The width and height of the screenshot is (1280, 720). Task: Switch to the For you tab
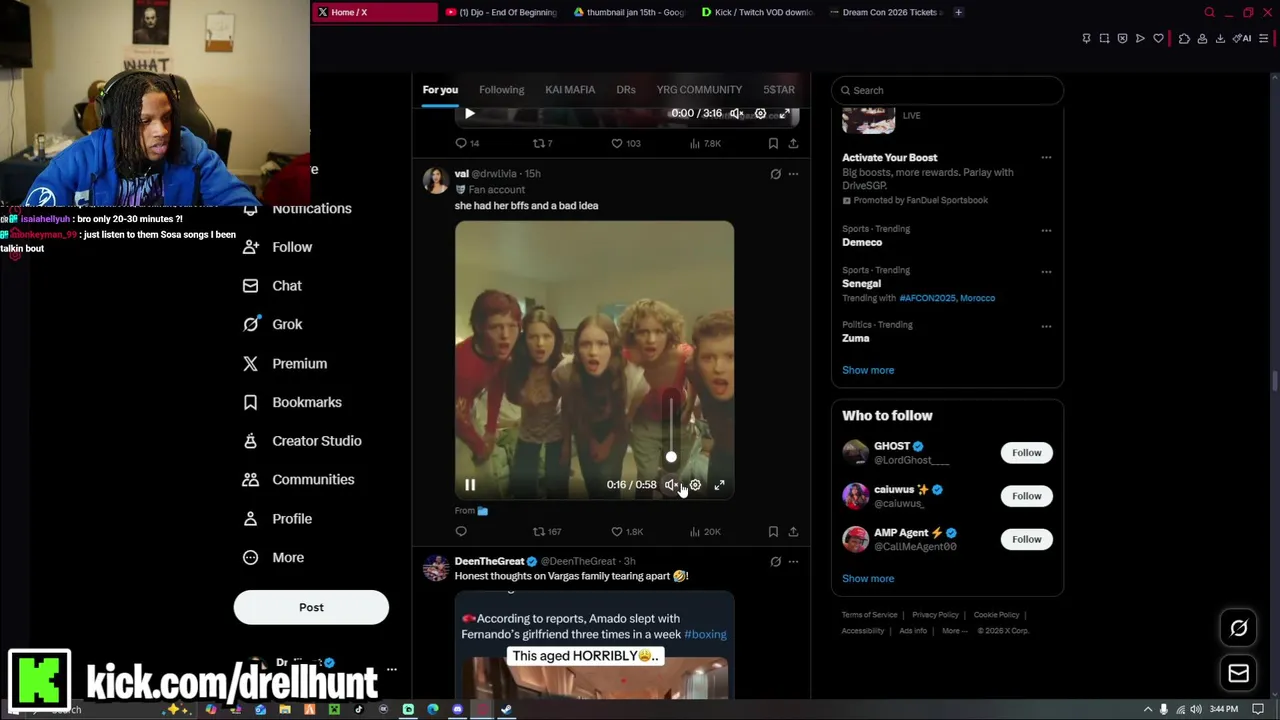440,90
